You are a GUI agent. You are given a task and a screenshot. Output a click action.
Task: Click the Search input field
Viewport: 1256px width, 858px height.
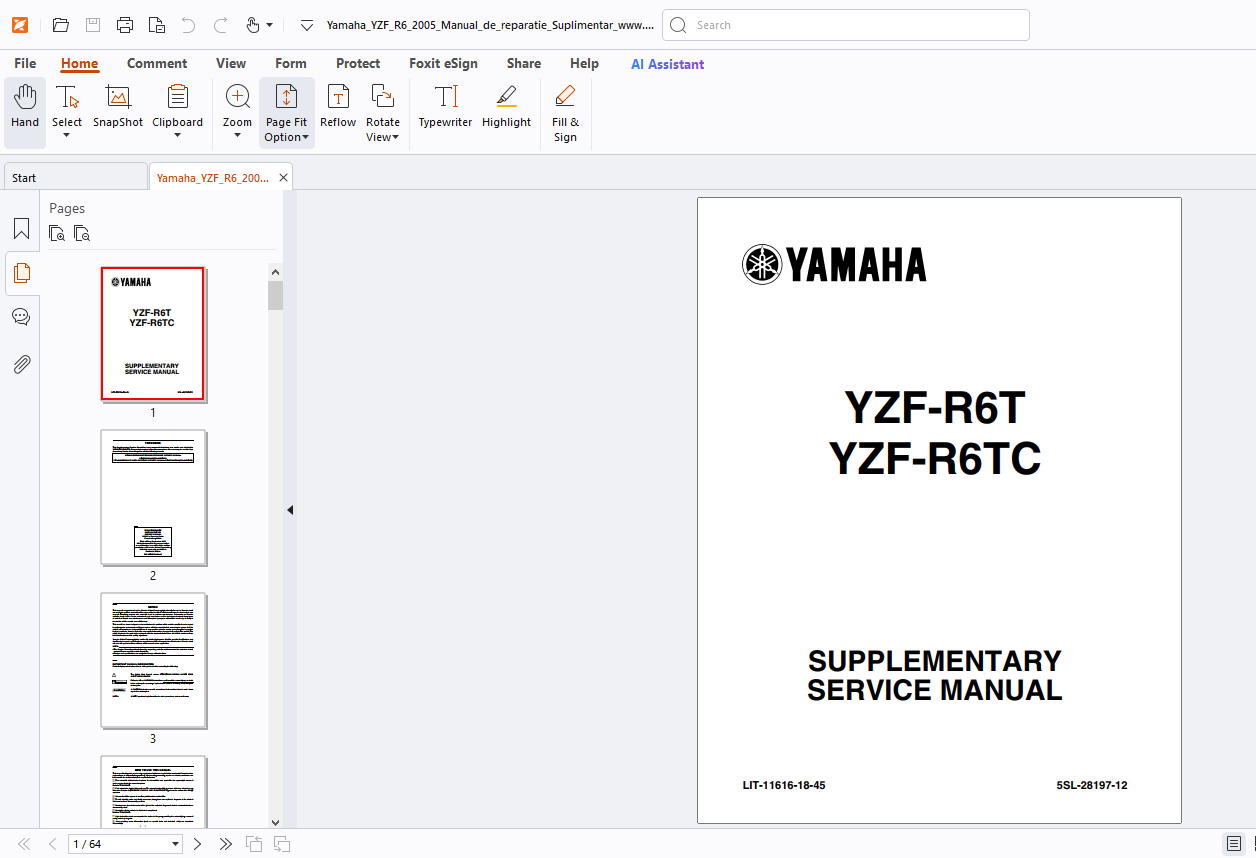[846, 25]
